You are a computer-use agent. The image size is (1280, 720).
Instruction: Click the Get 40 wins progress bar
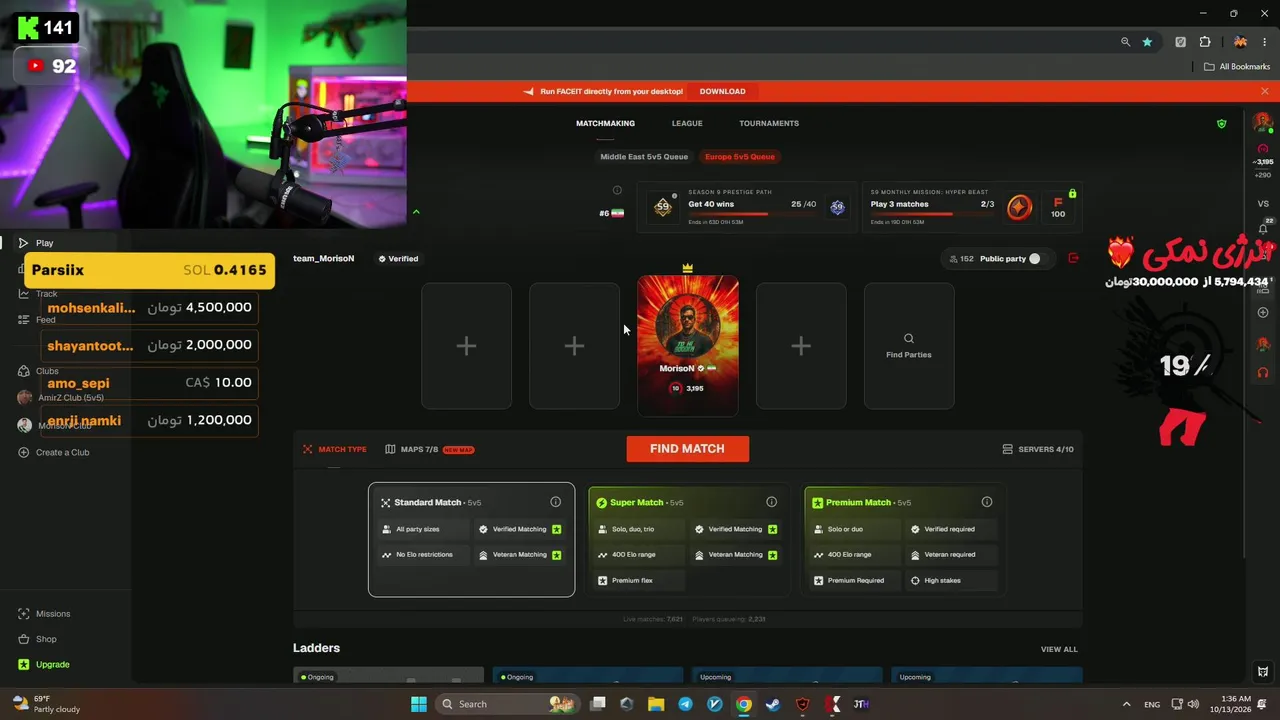pos(752,214)
